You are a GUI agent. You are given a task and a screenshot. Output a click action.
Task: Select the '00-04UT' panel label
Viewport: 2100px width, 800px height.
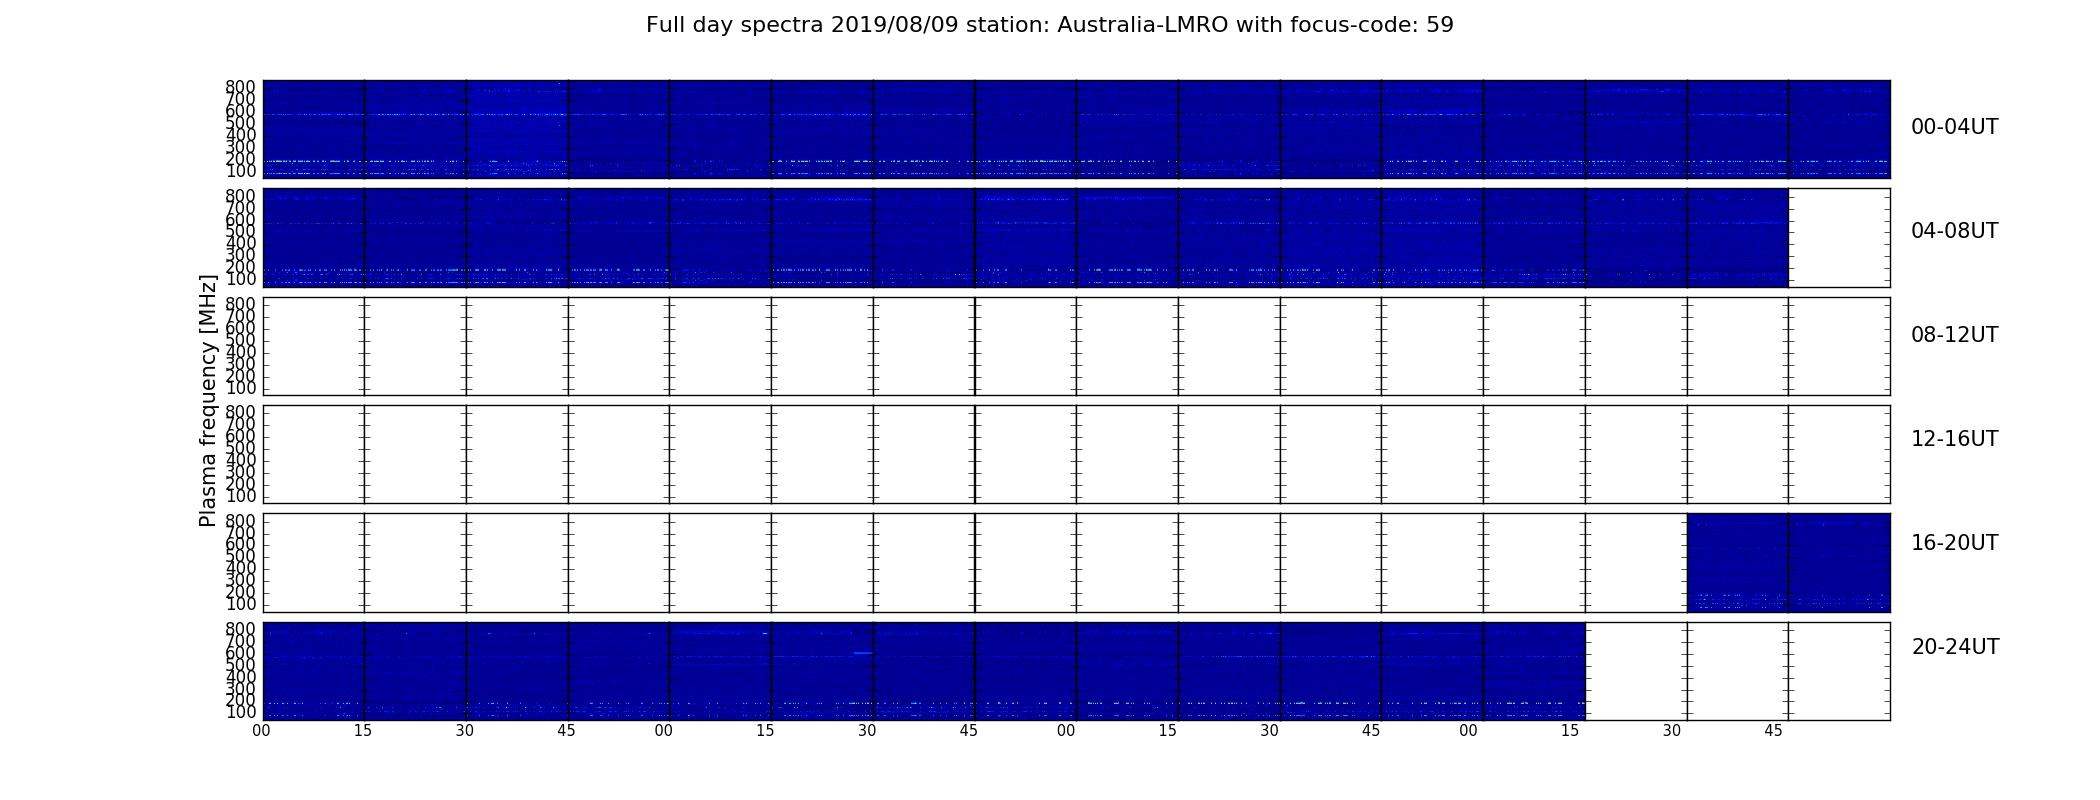tap(1954, 127)
